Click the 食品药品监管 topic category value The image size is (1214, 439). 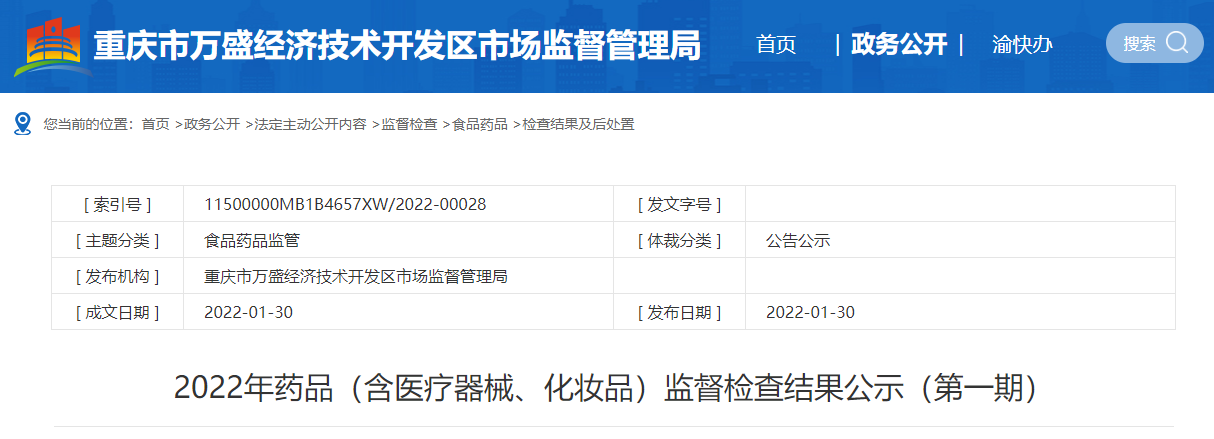pos(252,240)
